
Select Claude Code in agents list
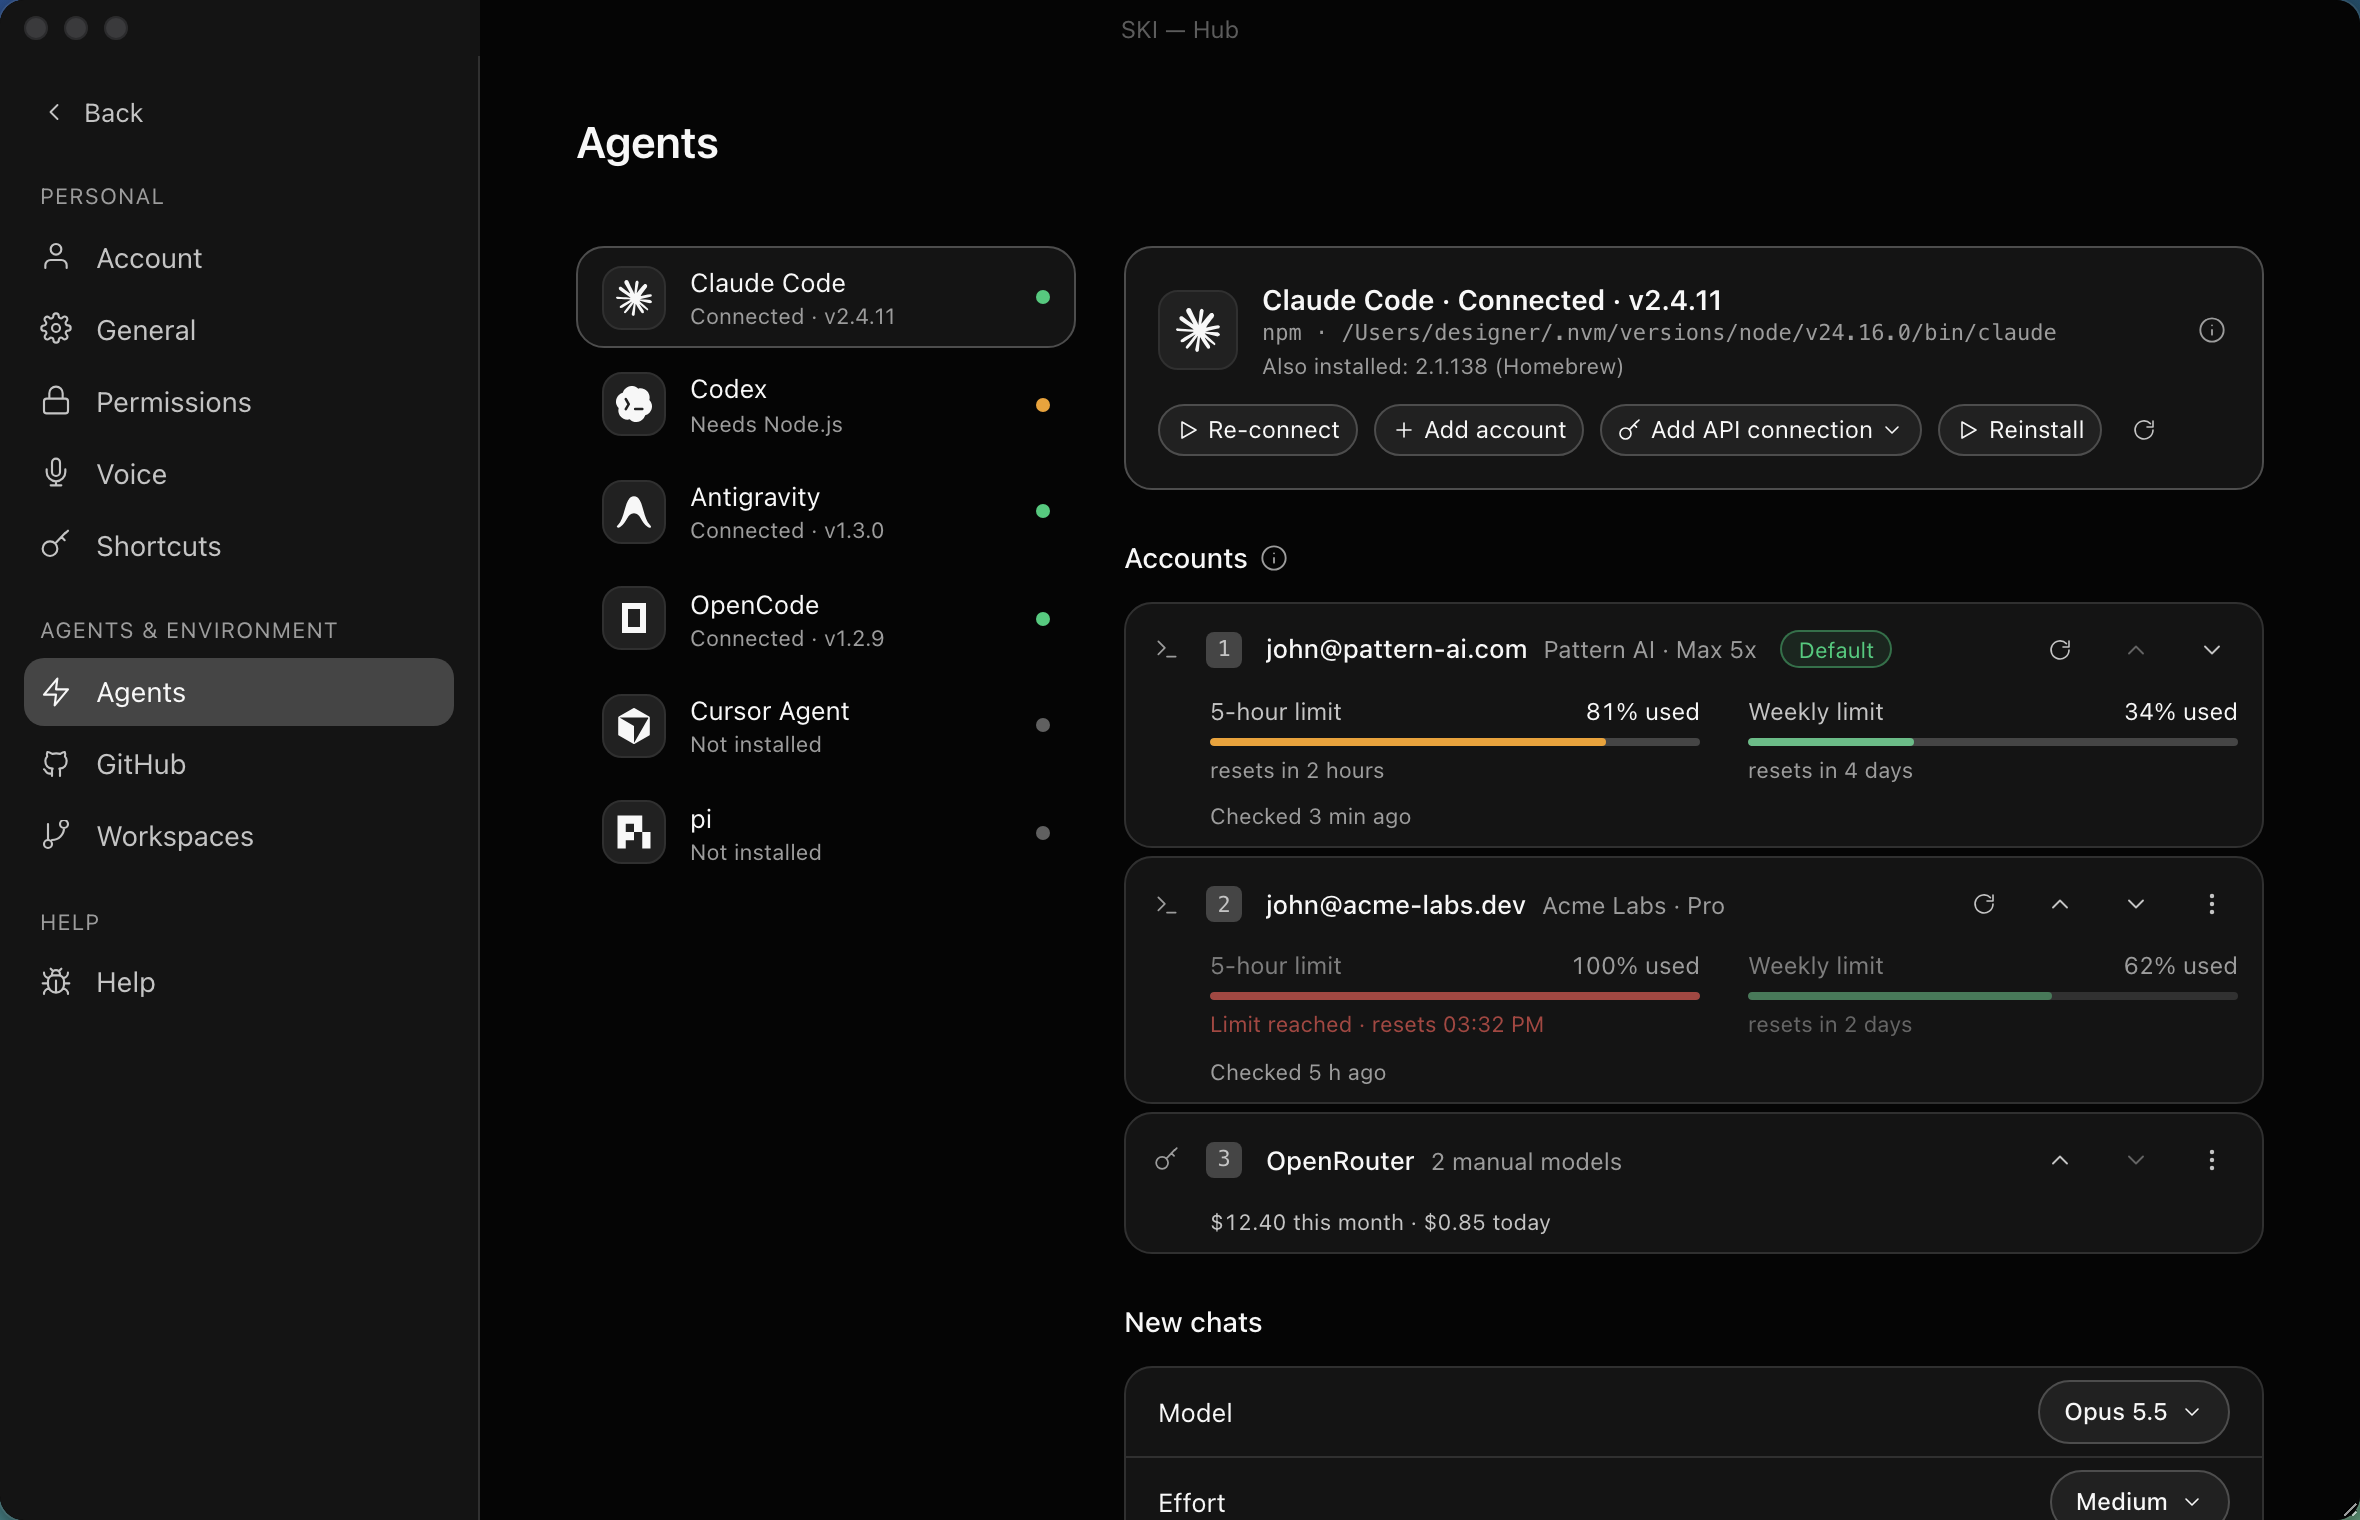pos(825,298)
